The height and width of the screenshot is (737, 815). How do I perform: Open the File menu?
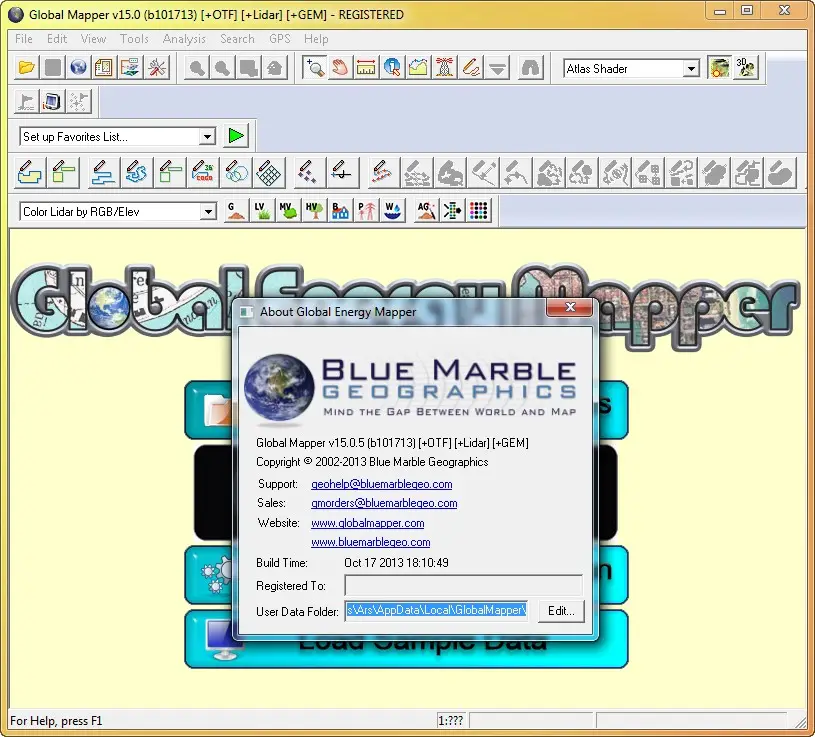pyautogui.click(x=24, y=39)
